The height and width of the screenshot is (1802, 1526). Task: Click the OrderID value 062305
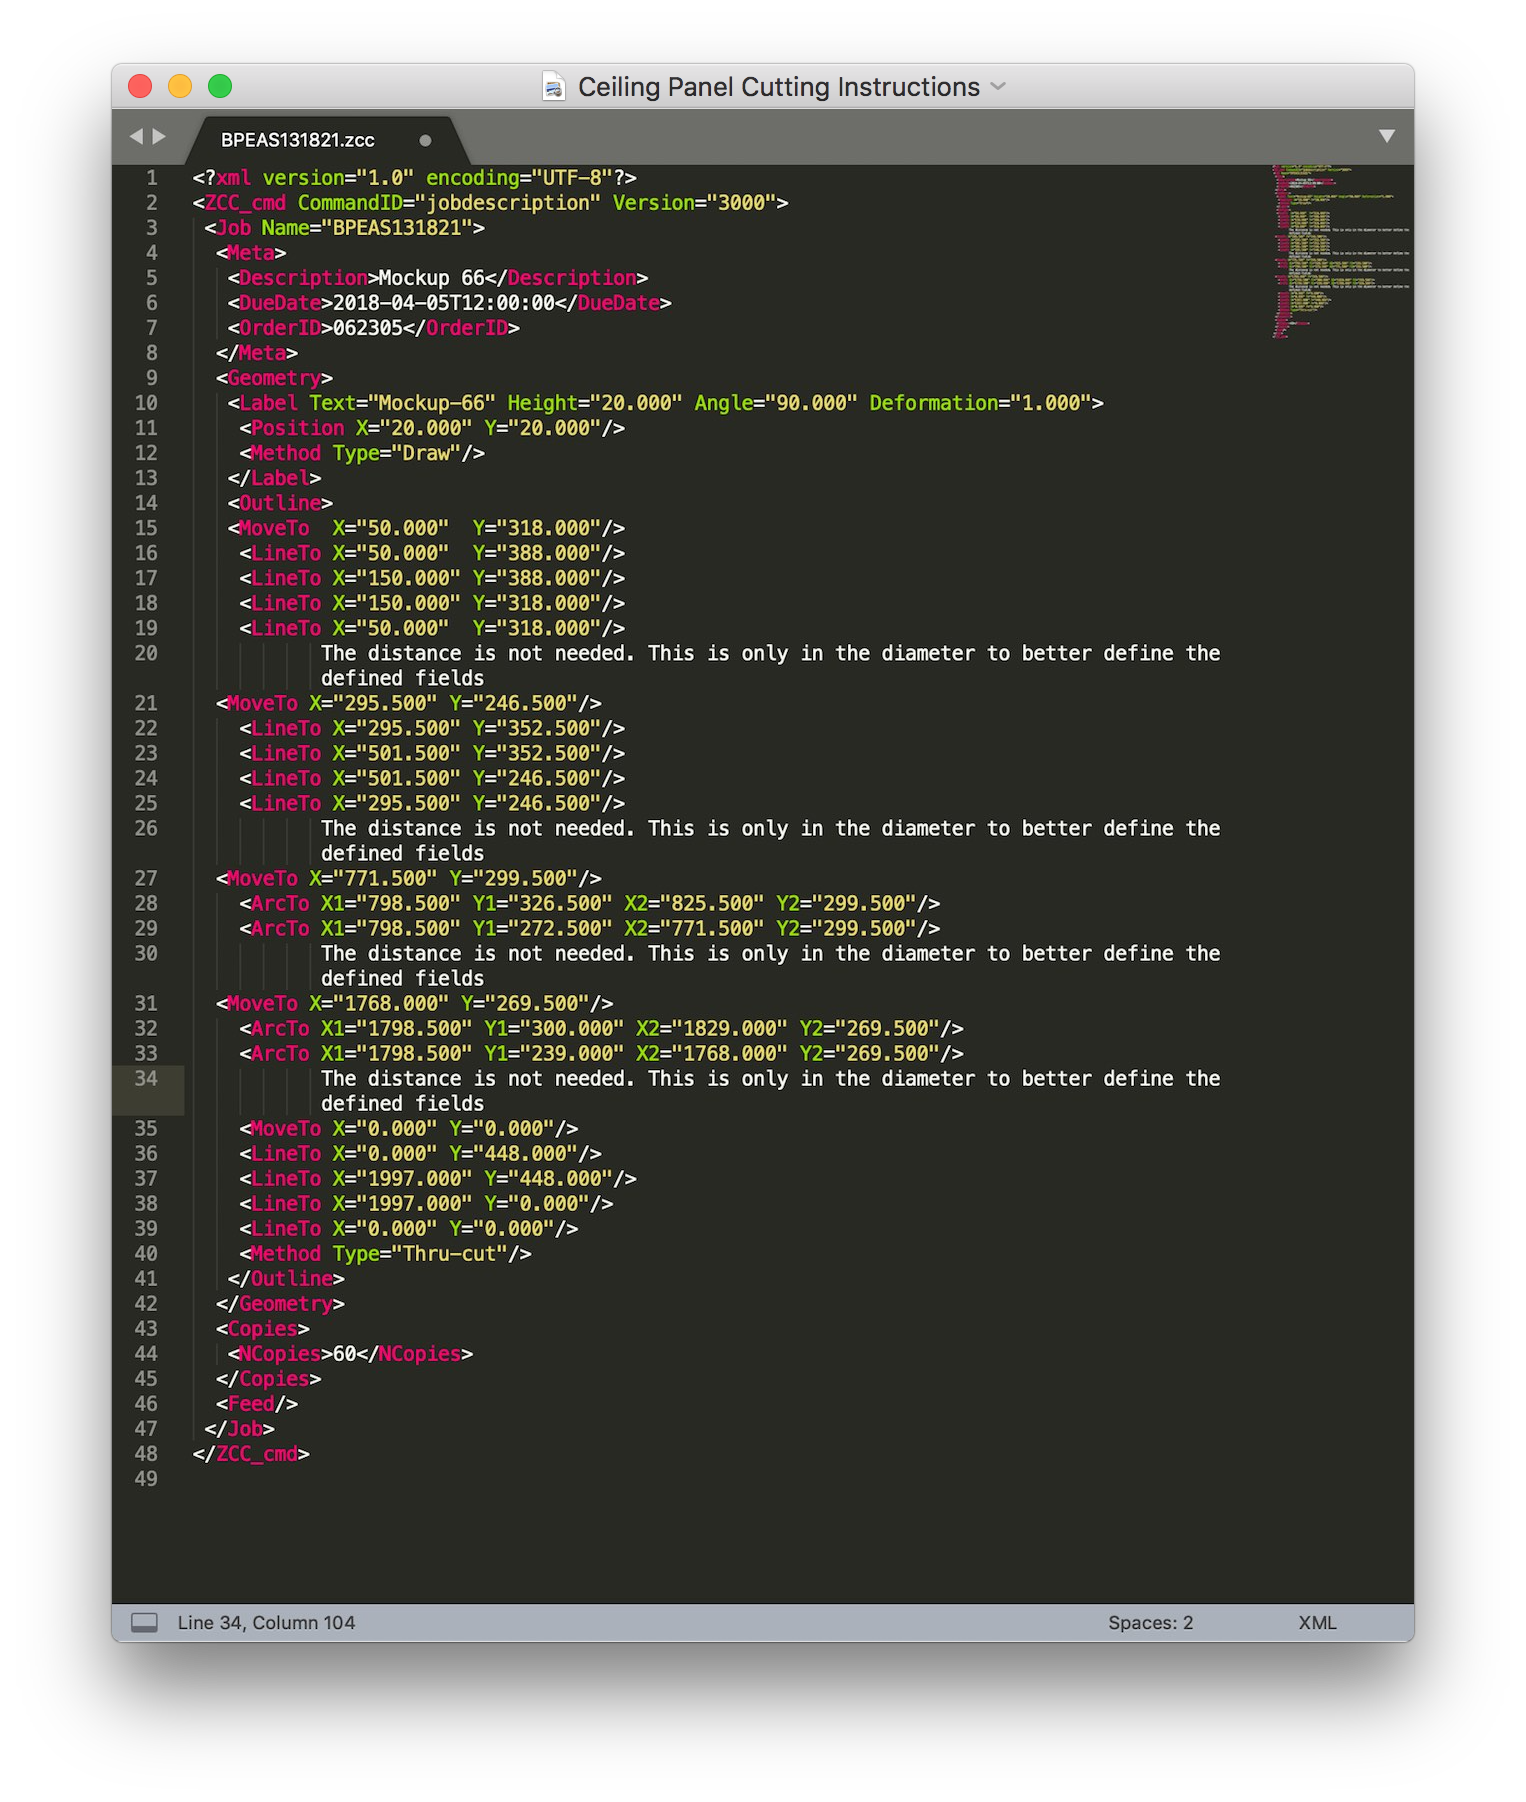(x=368, y=328)
